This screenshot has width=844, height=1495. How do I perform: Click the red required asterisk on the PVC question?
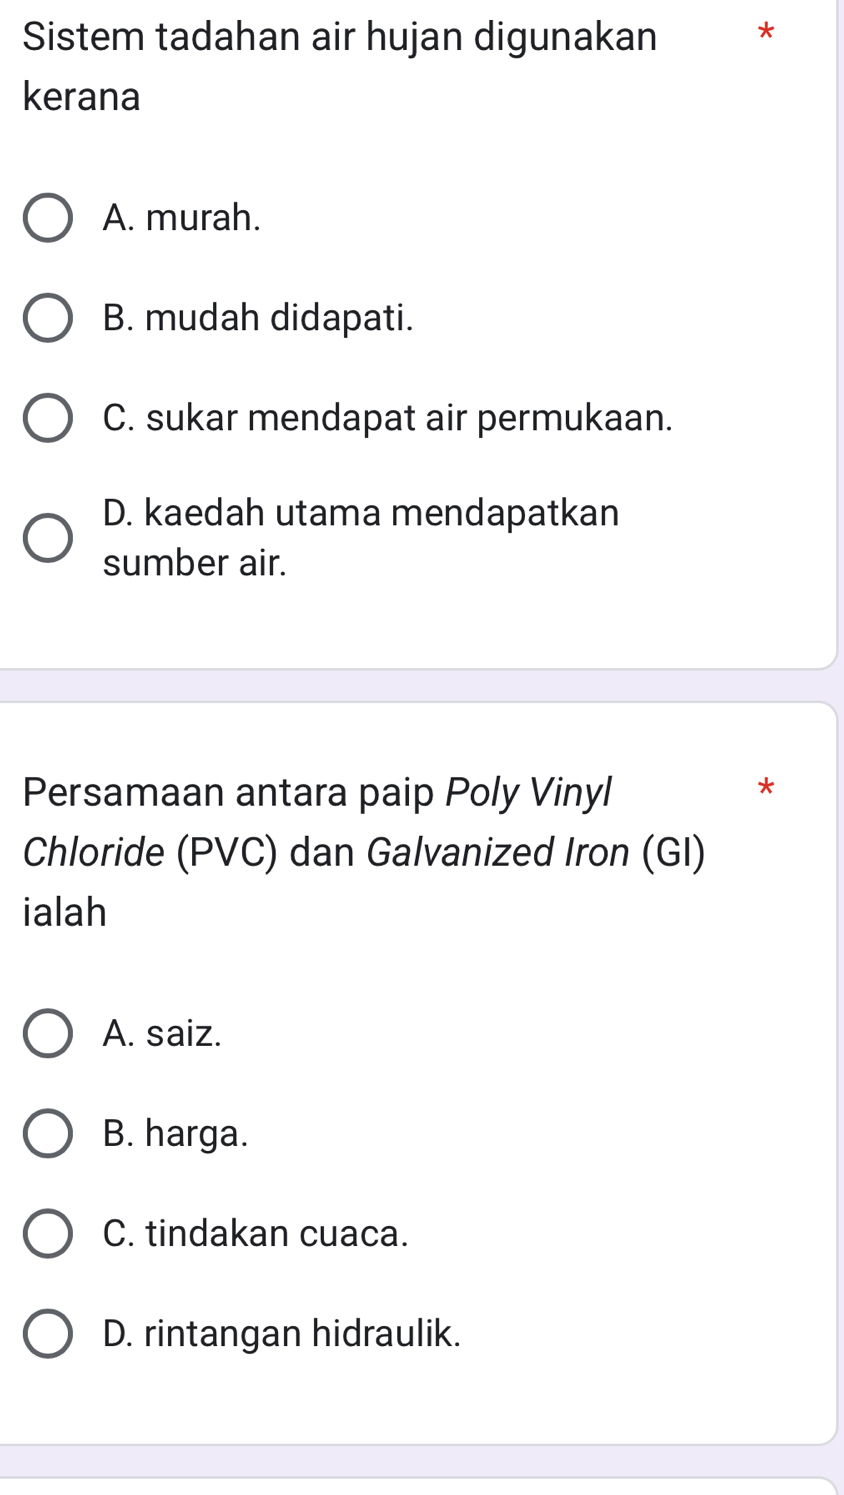pos(766,787)
